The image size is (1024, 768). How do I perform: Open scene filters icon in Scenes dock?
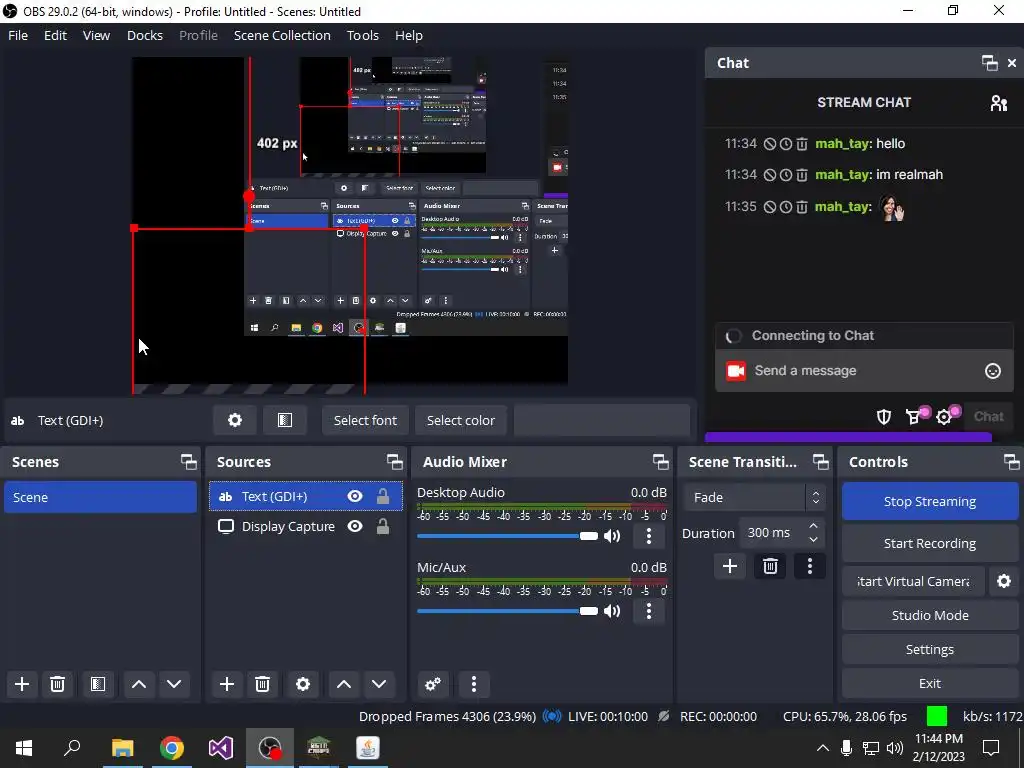click(x=98, y=684)
